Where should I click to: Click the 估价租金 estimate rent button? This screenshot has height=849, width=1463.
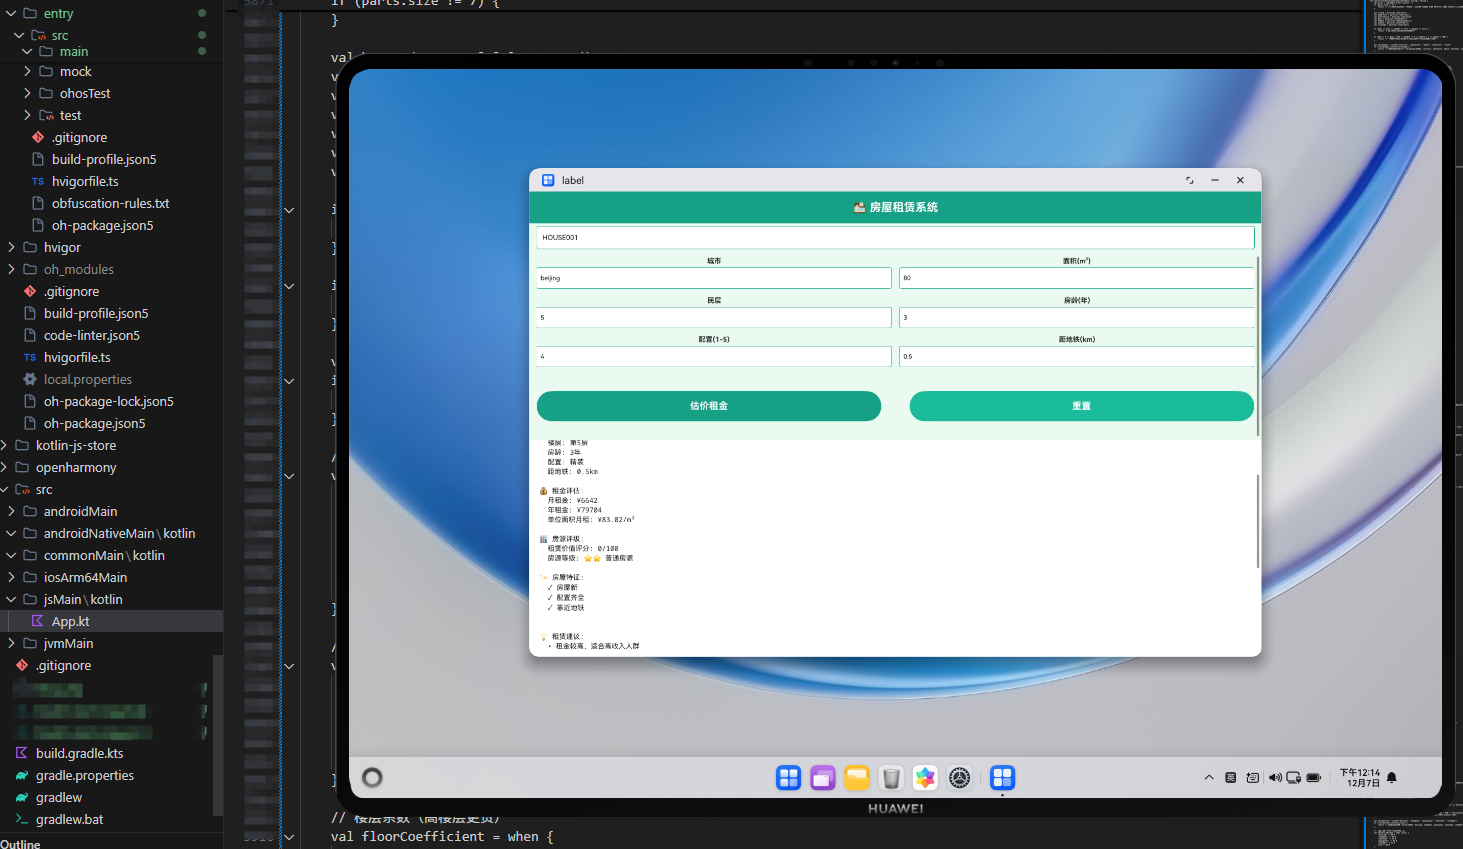tap(709, 406)
